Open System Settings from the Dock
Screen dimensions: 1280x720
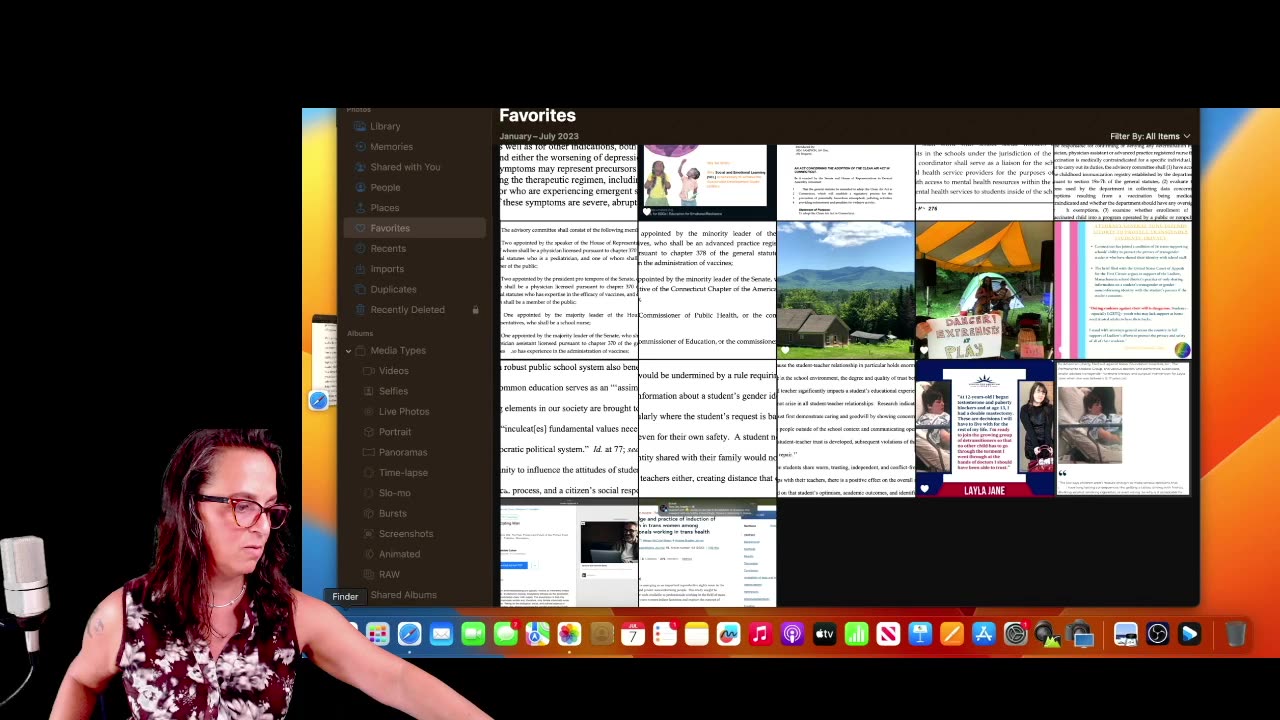(x=1016, y=634)
